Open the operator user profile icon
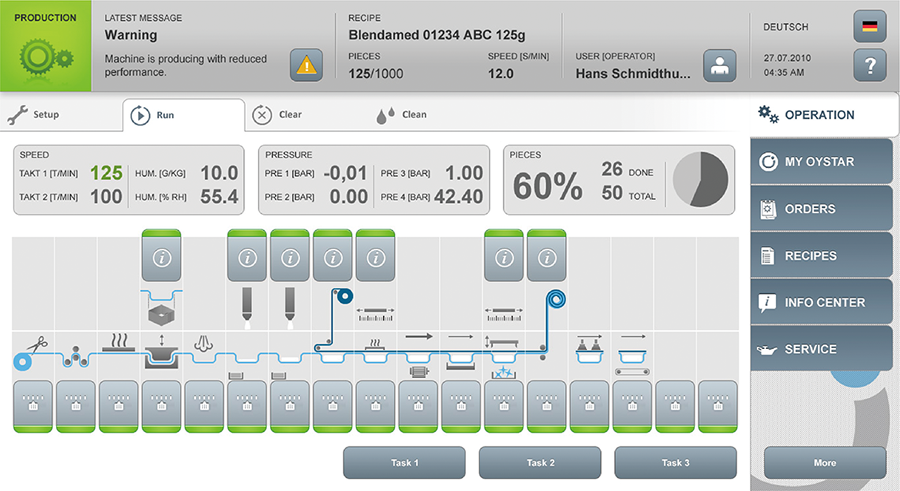The width and height of the screenshot is (900, 491). 718,65
